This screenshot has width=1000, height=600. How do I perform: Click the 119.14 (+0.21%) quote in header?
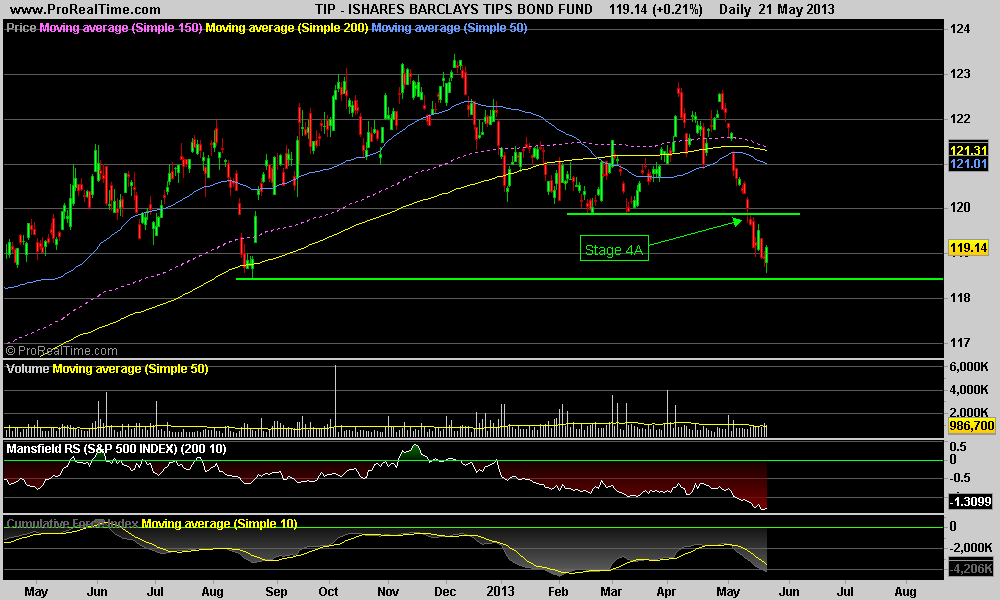tap(656, 10)
